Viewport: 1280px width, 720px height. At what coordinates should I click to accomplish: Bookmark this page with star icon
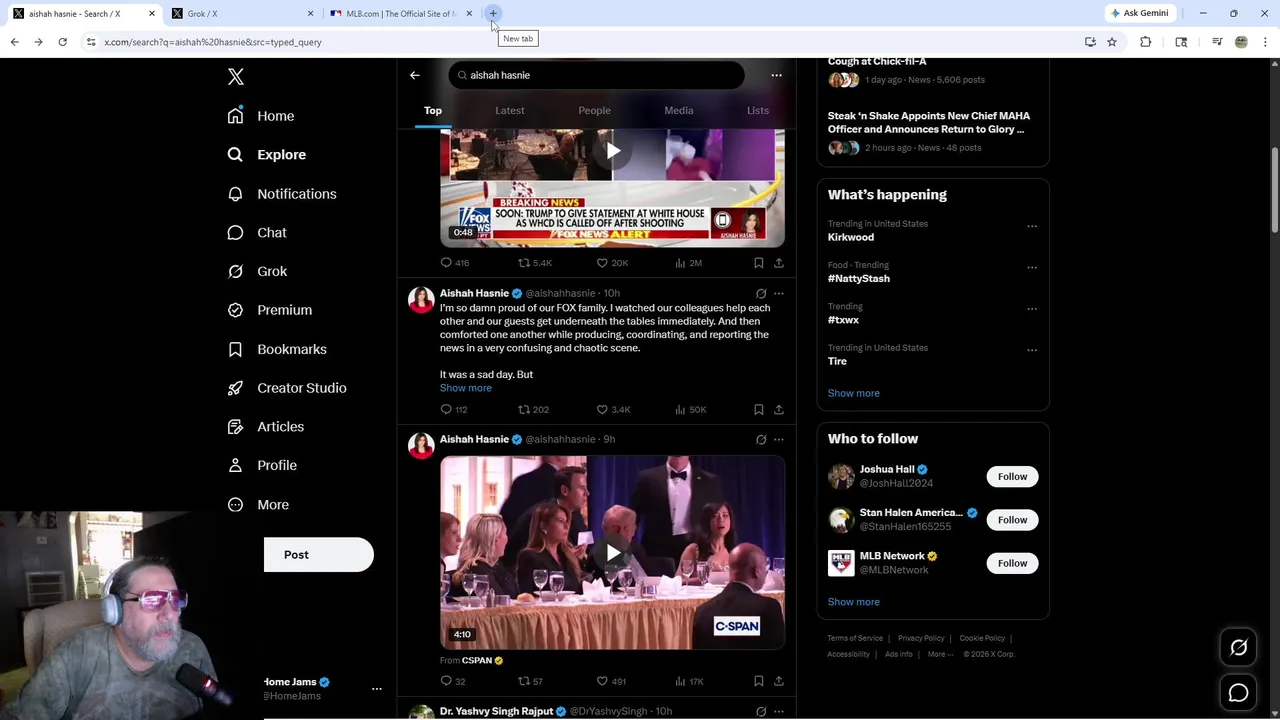1111,42
